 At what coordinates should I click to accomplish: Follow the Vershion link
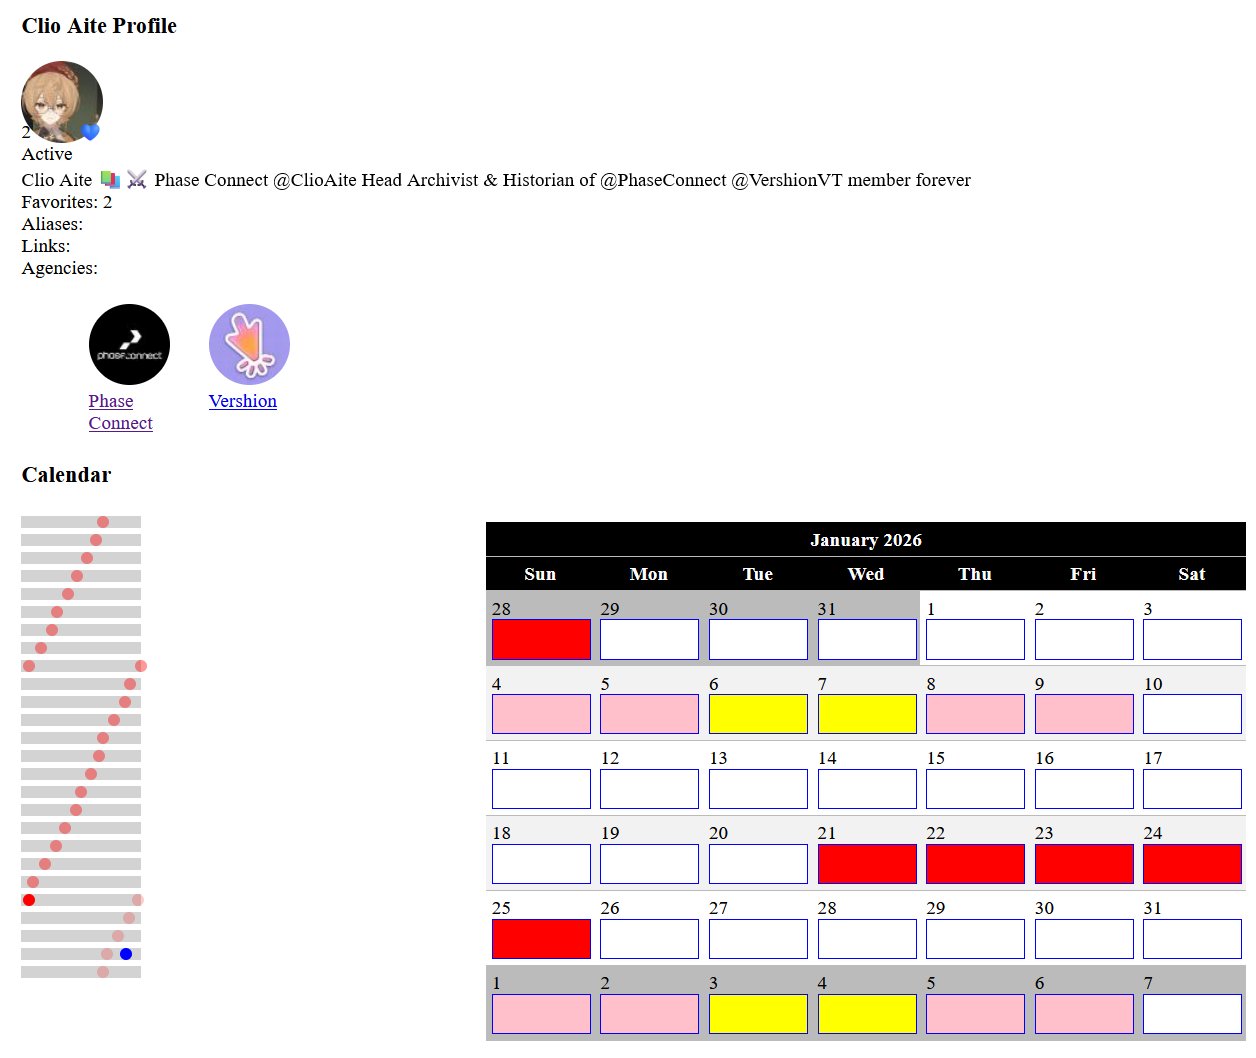point(243,401)
